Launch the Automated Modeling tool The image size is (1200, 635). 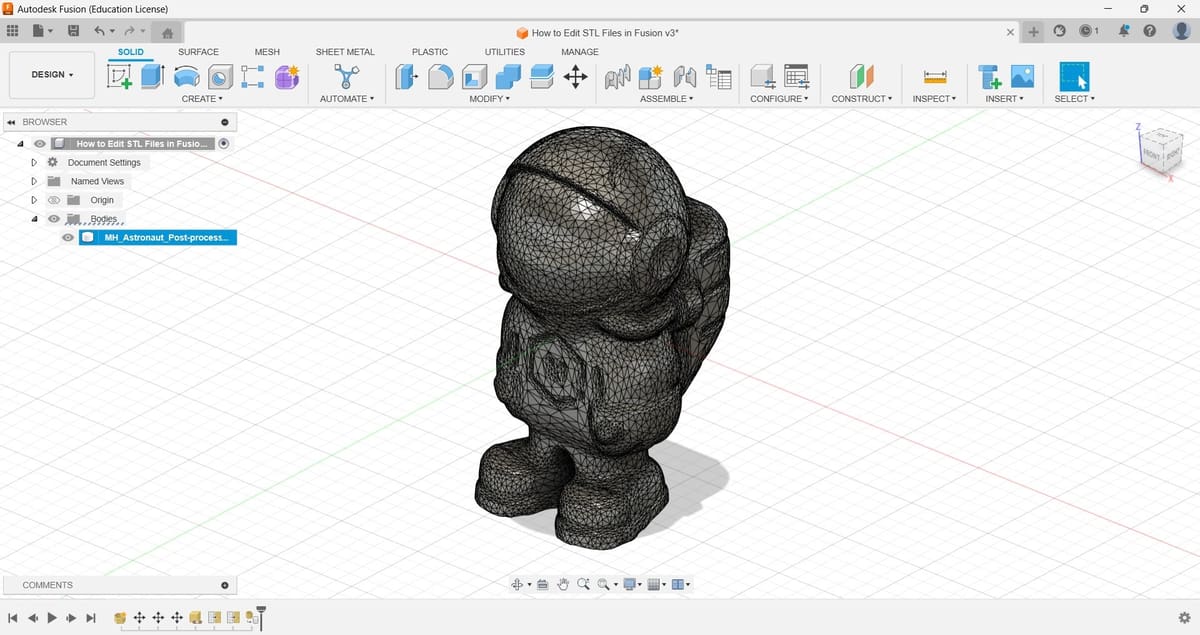[346, 76]
